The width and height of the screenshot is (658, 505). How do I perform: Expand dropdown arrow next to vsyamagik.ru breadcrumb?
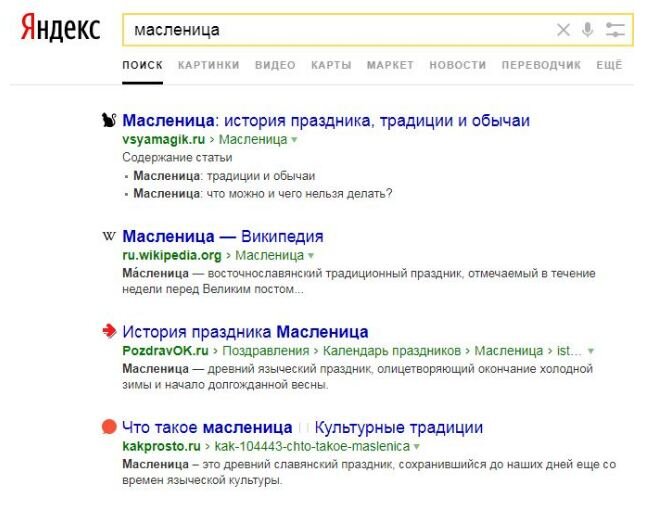(x=294, y=139)
